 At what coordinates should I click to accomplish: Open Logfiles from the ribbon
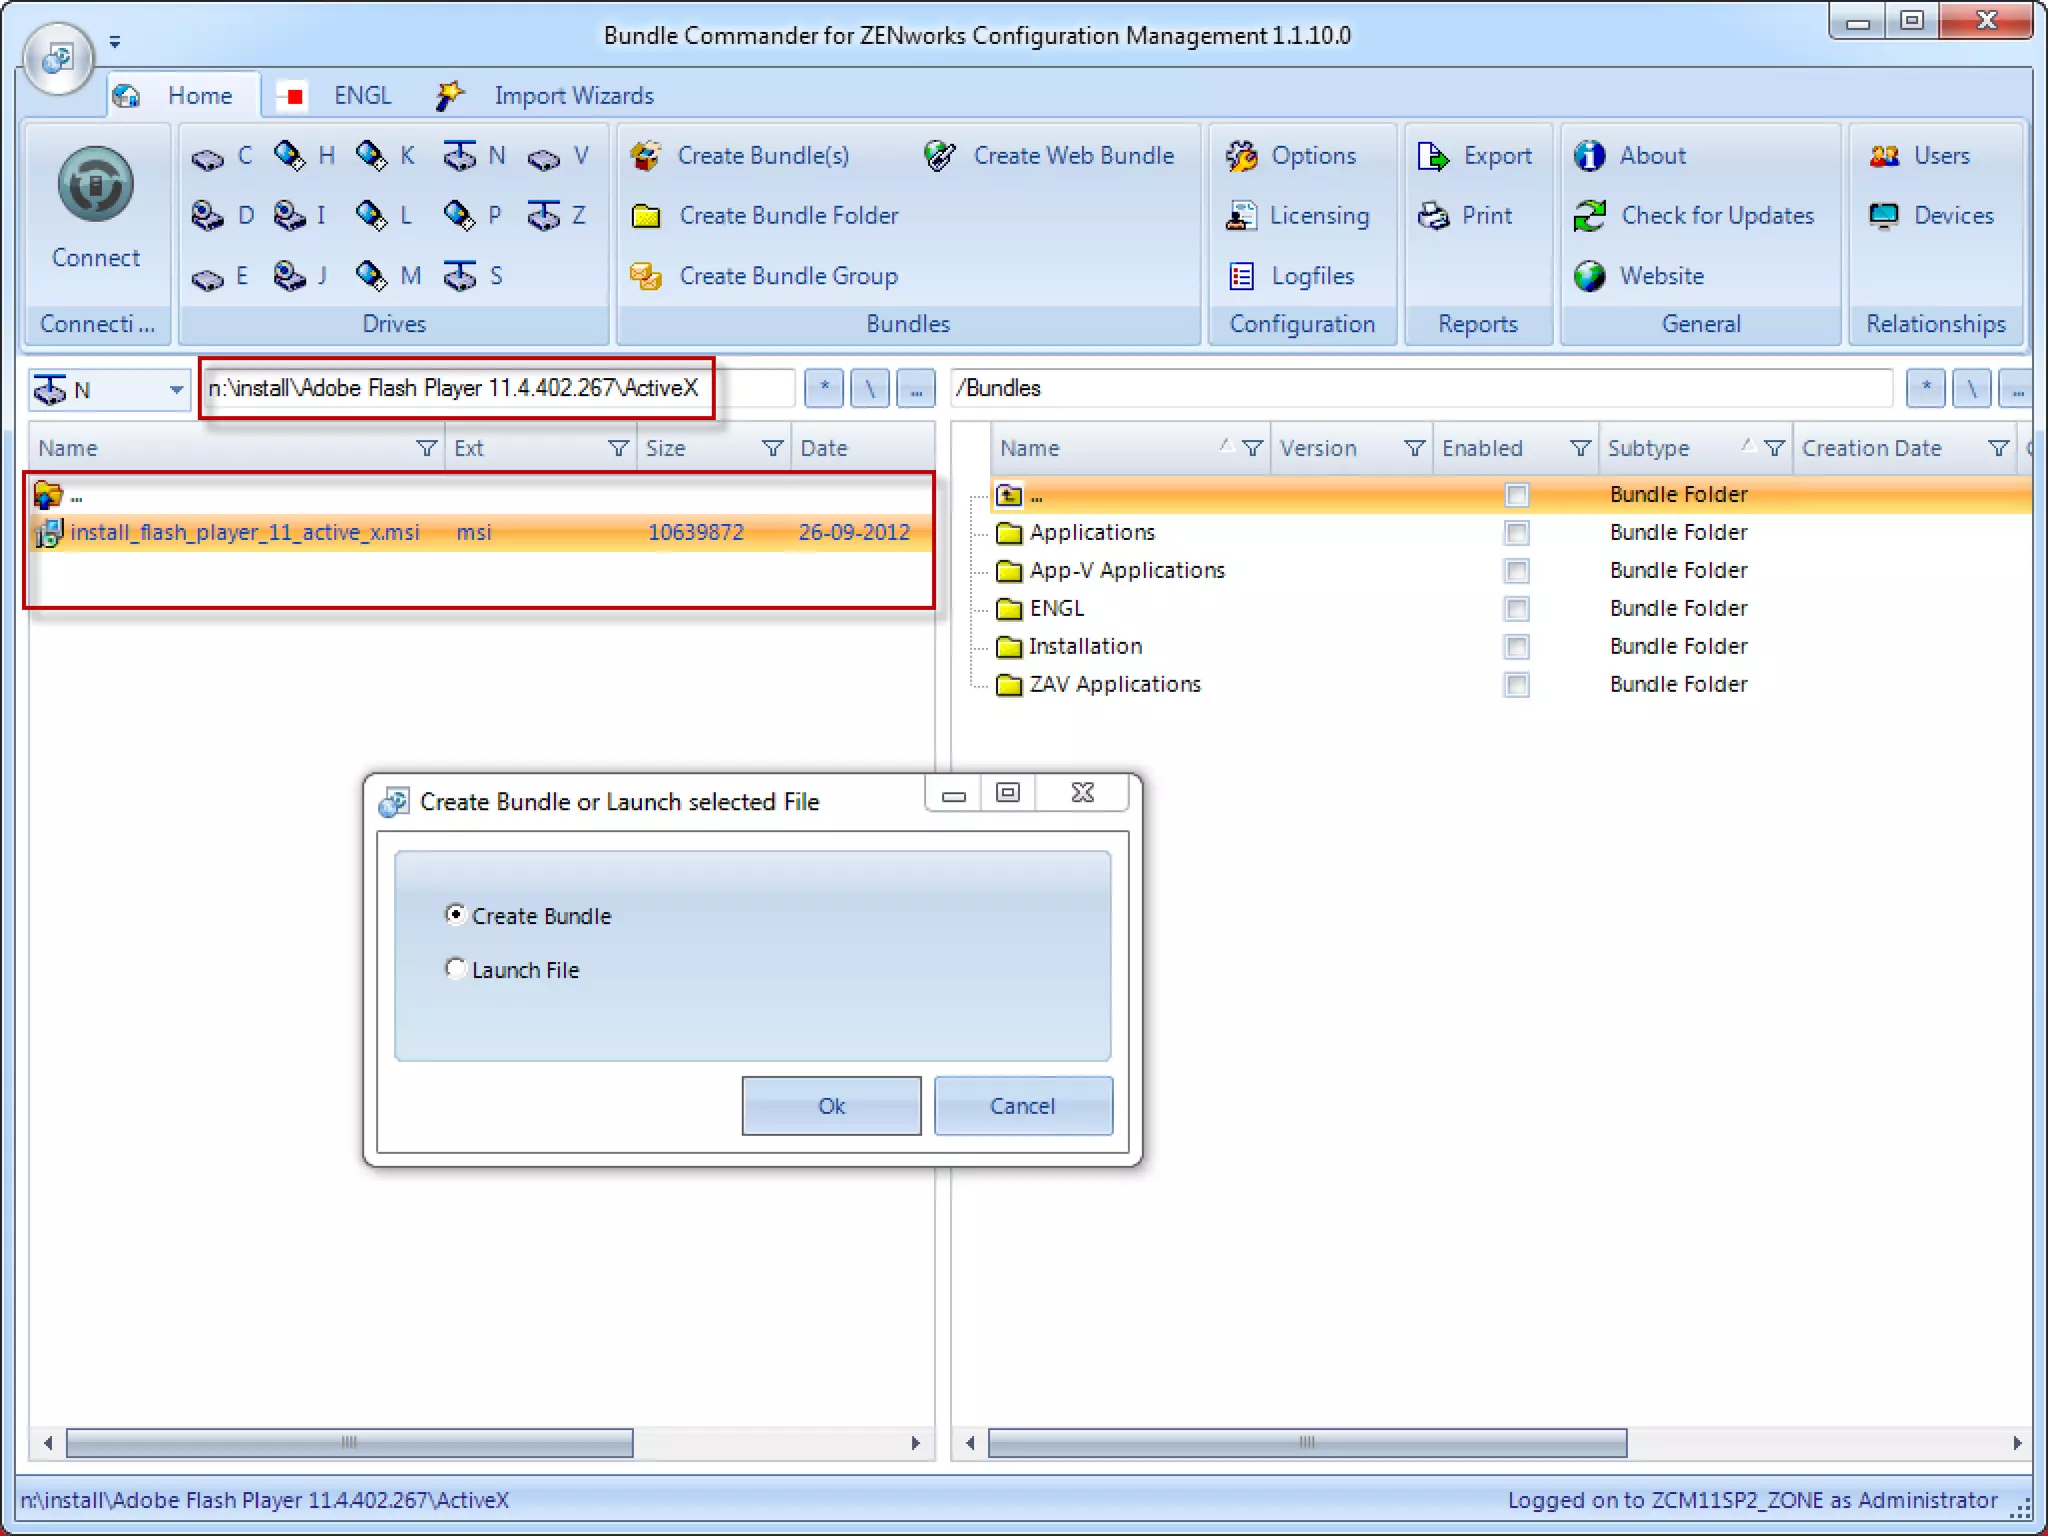[x=1291, y=276]
